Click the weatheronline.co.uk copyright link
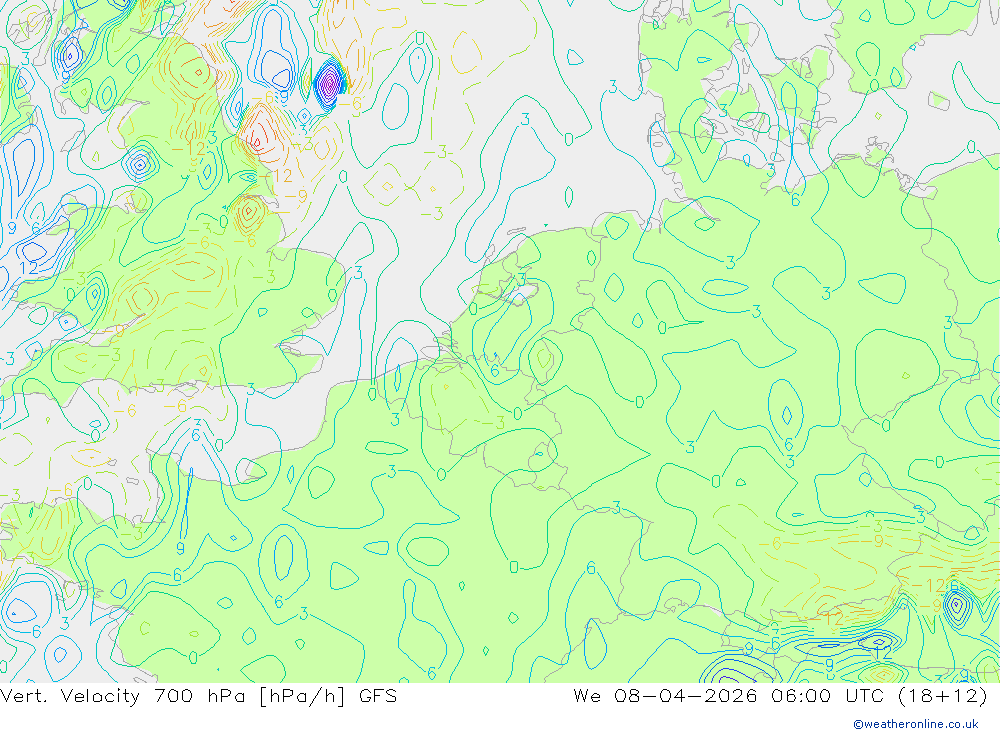Image resolution: width=1000 pixels, height=733 pixels. (x=915, y=724)
